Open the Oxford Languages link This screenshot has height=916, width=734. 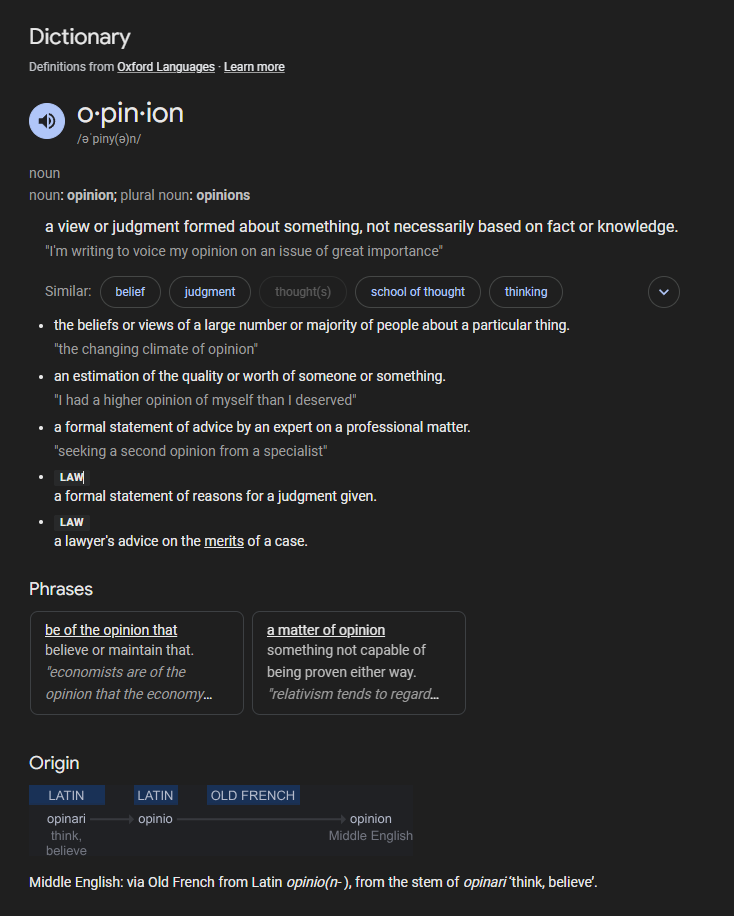pyautogui.click(x=166, y=67)
